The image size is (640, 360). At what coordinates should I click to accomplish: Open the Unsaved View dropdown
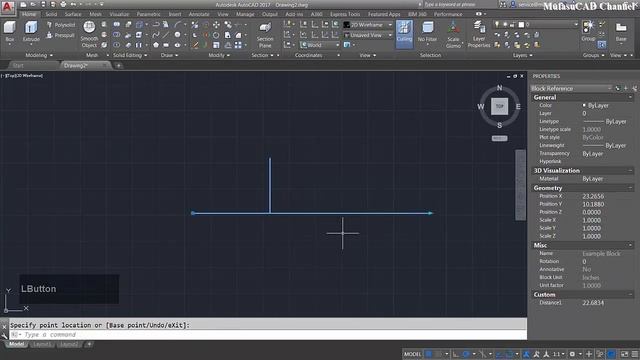(x=368, y=36)
